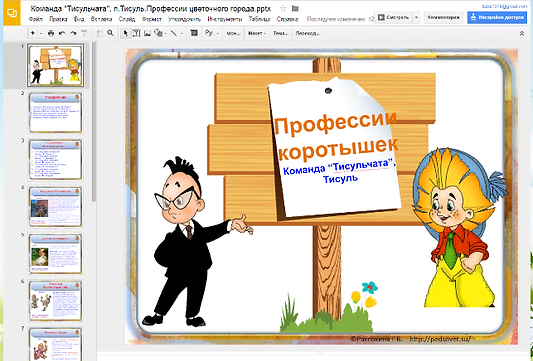The height and width of the screenshot is (361, 533).
Task: Open the Слайд menu
Action: coord(127,19)
